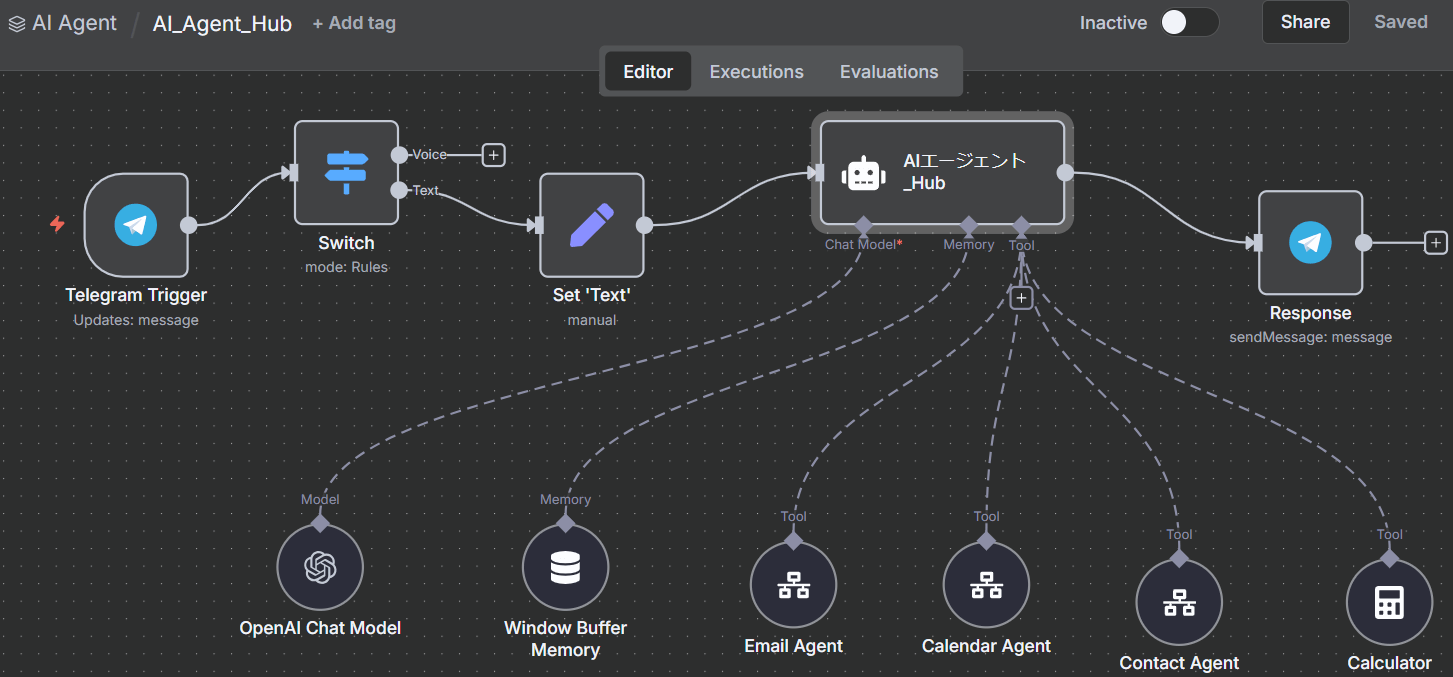
Task: Click the AI Agent project stack icon
Action: point(17,24)
